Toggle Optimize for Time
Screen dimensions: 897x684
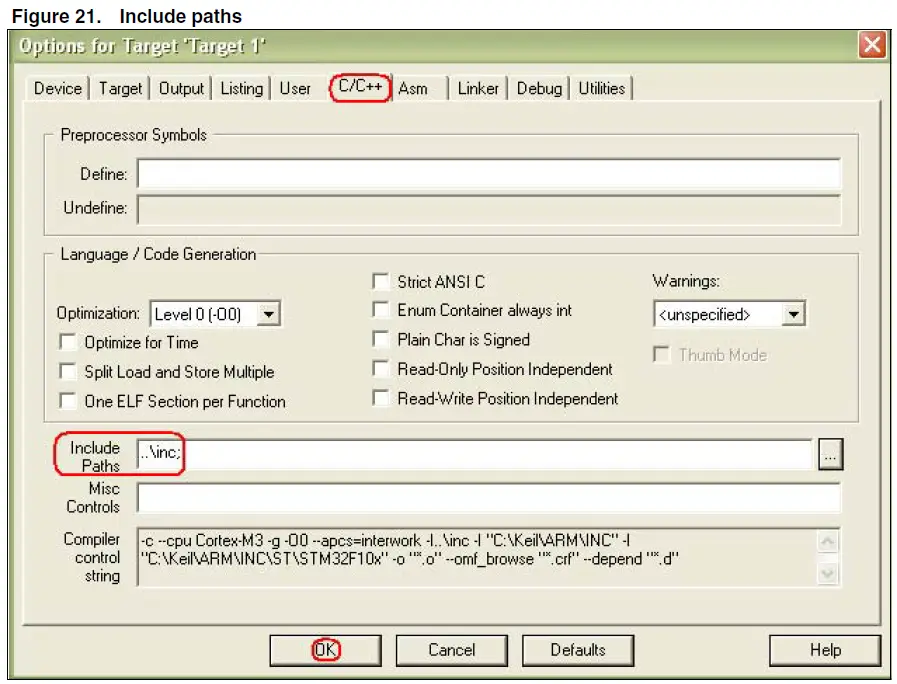click(x=67, y=342)
